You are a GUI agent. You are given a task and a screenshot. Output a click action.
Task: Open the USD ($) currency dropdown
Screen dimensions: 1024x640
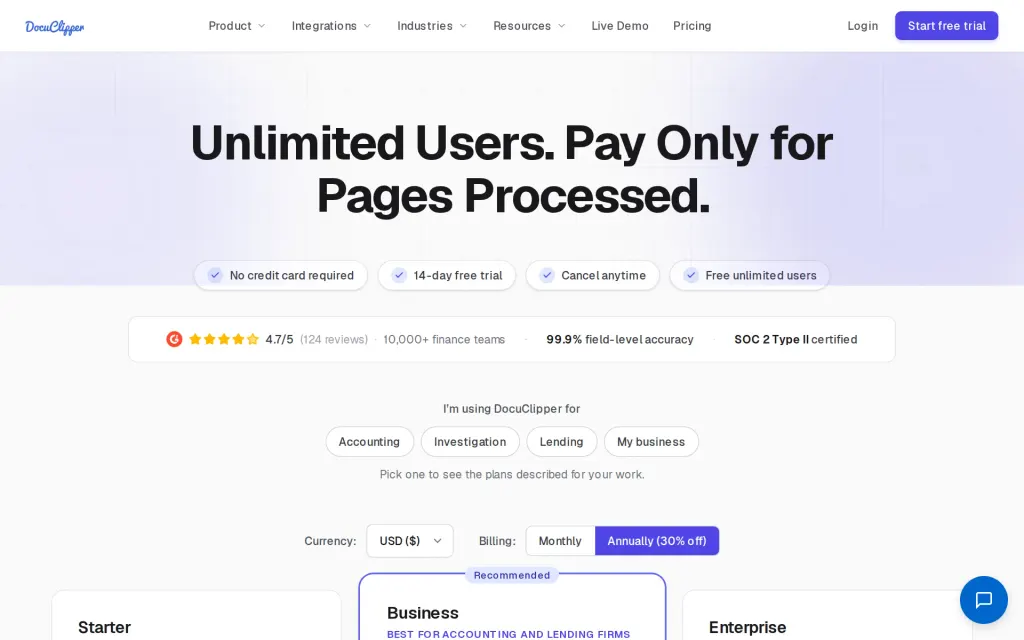410,541
